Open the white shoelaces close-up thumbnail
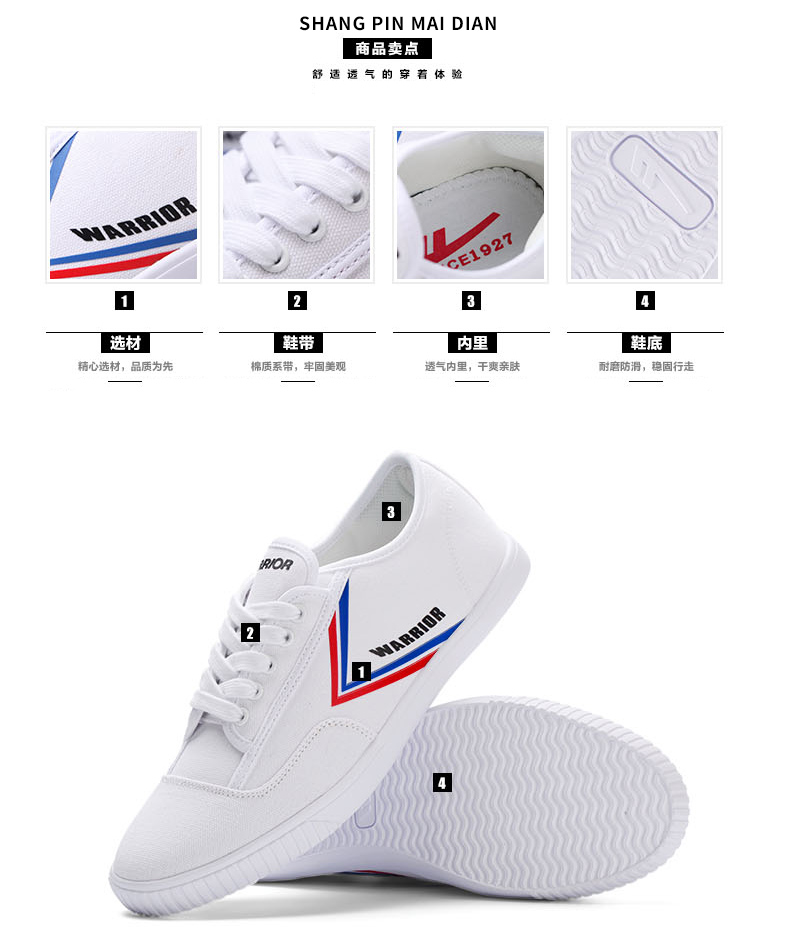 click(x=297, y=205)
